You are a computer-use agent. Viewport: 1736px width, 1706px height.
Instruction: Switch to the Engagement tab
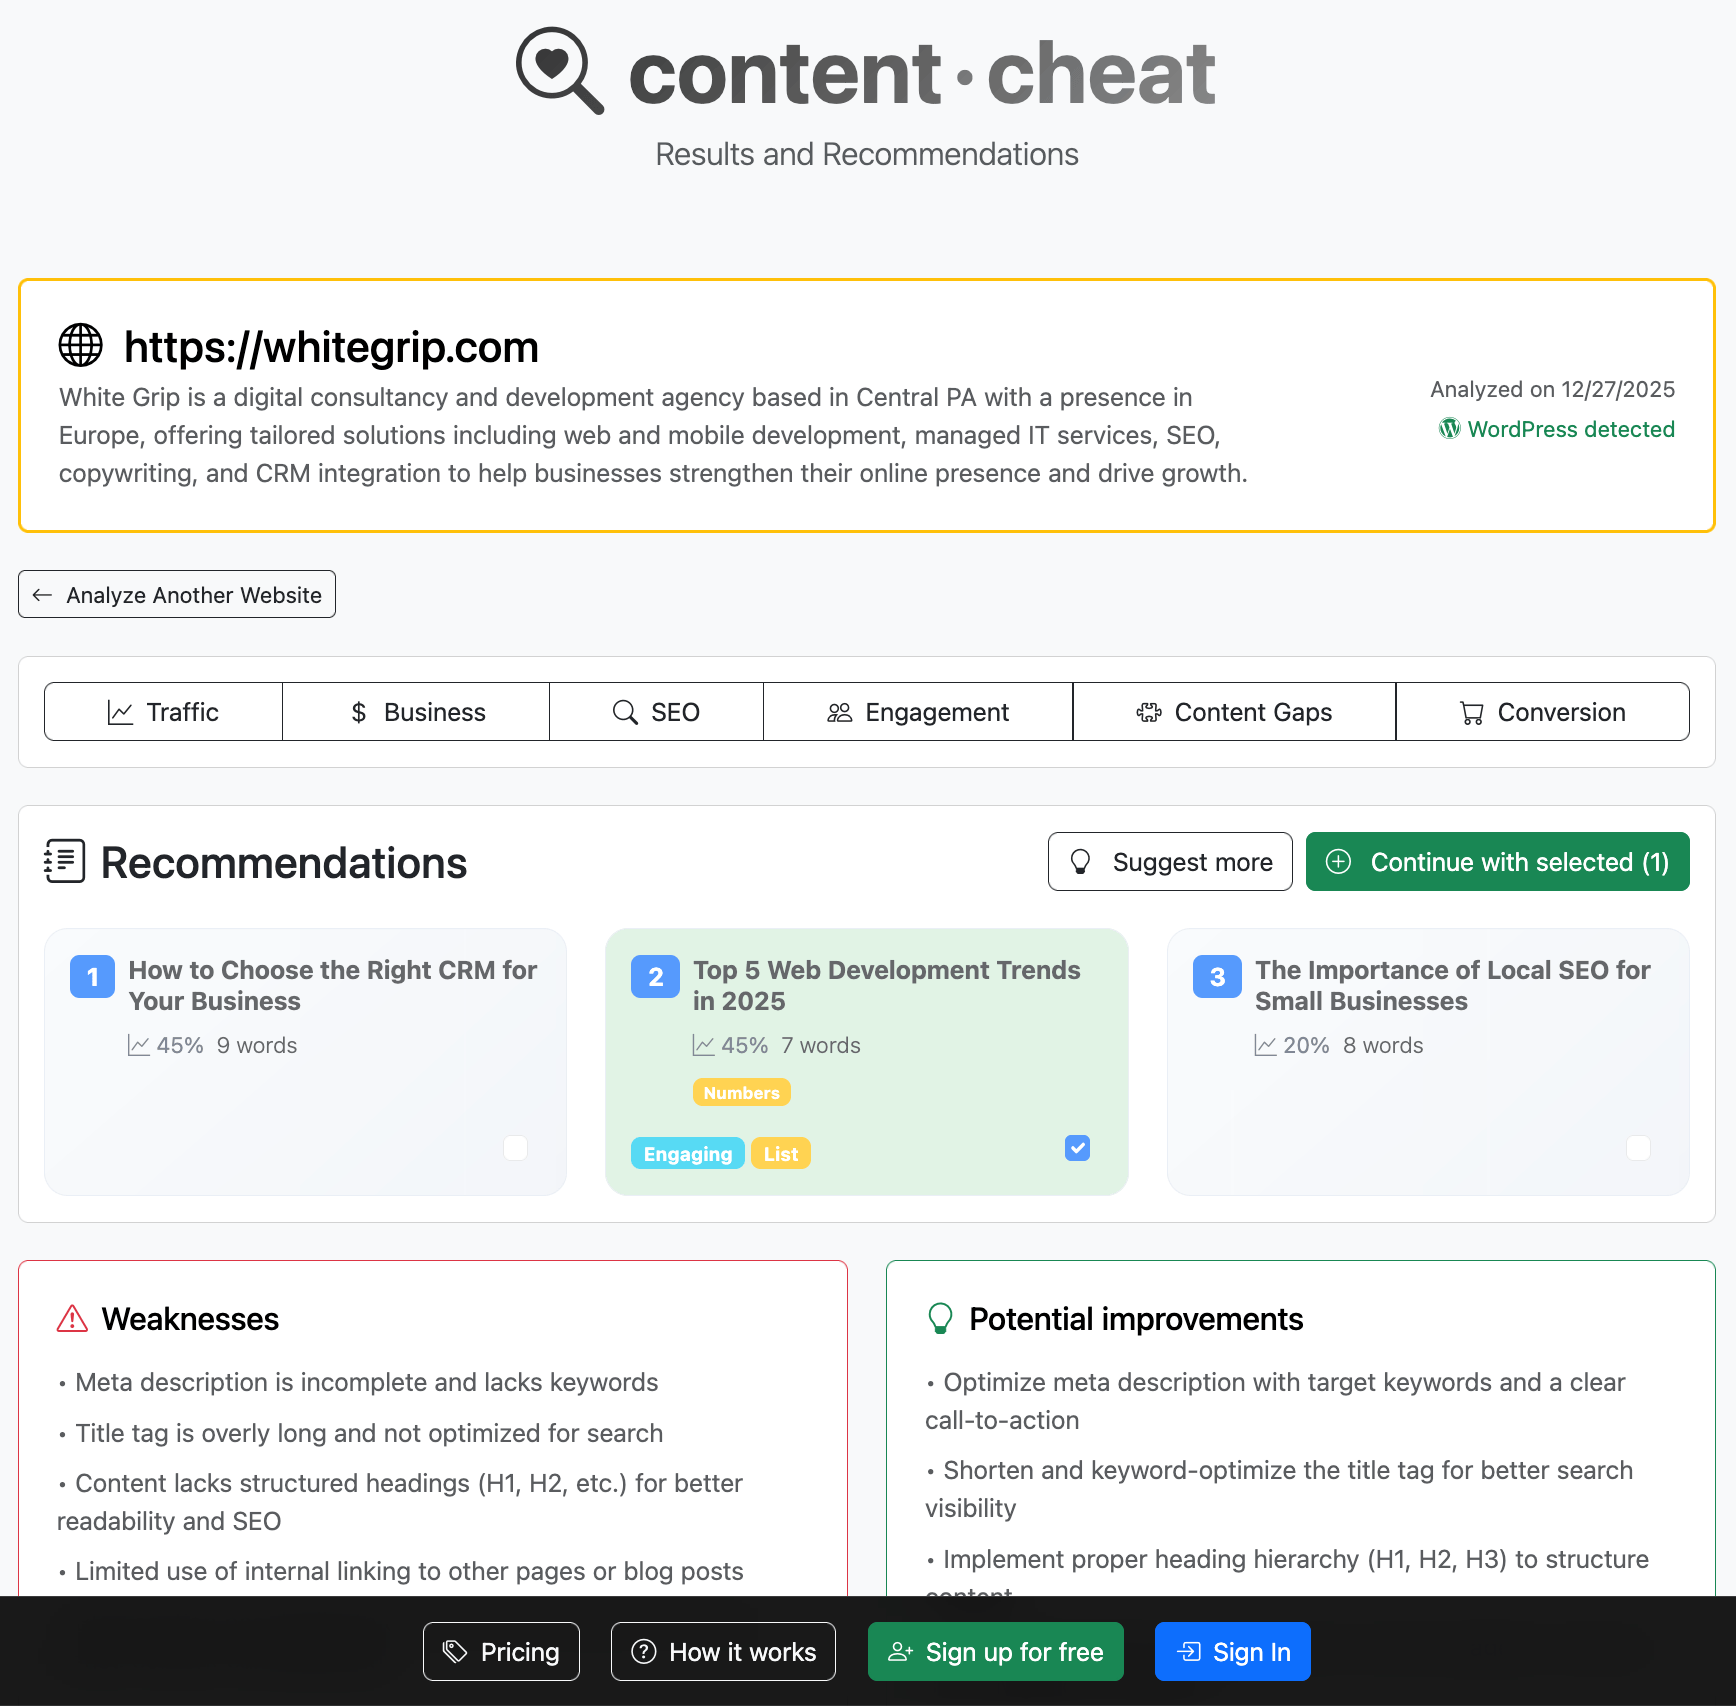tap(917, 712)
